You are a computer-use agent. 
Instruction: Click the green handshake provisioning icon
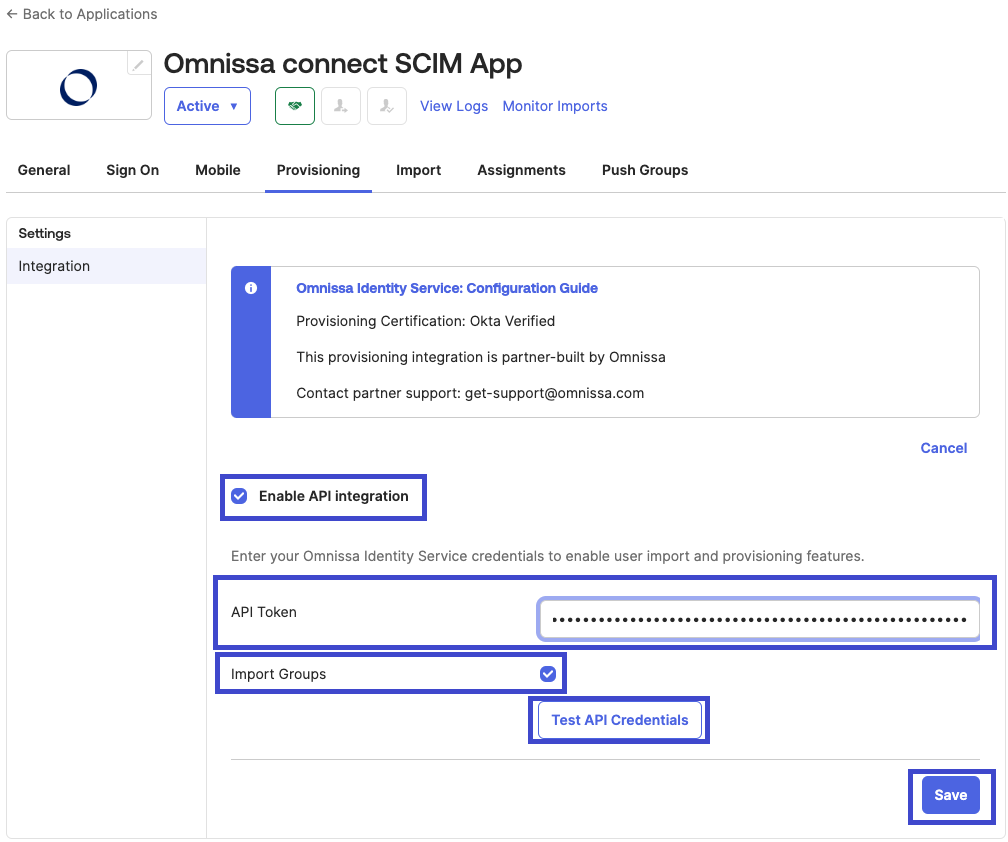[x=295, y=106]
